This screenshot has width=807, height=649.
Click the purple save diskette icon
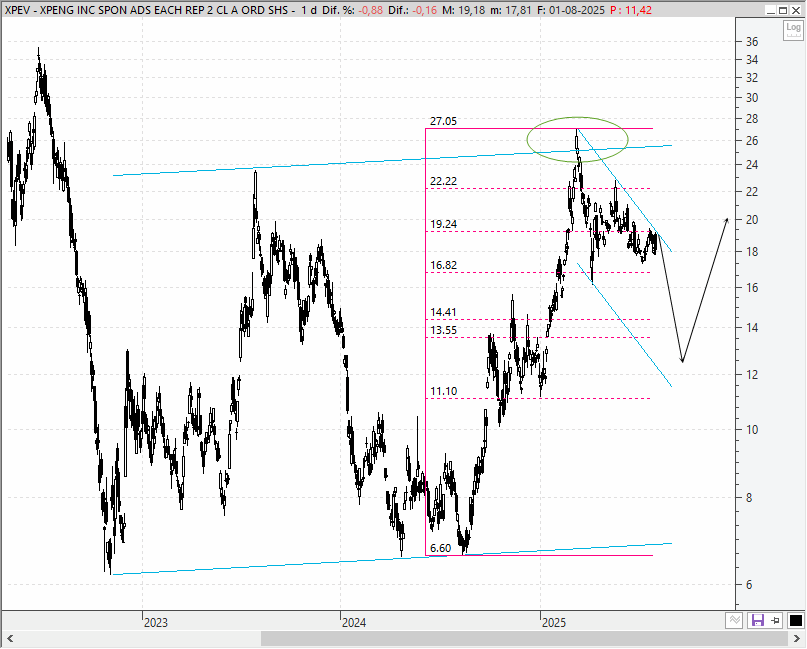pyautogui.click(x=758, y=620)
